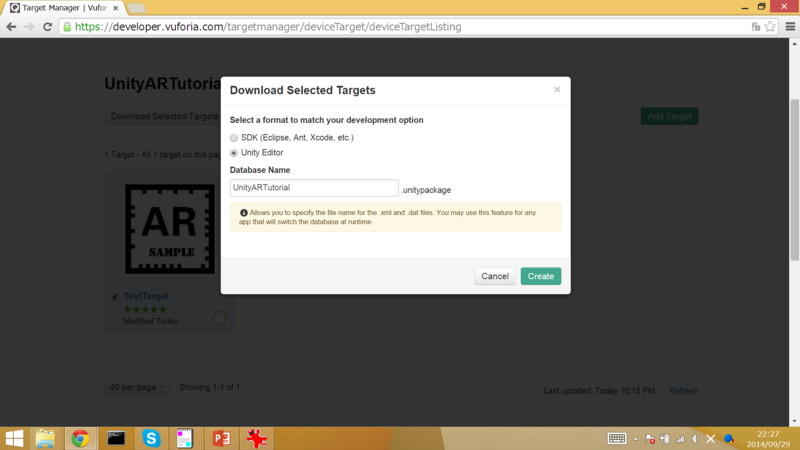Close the Target Manager tab
This screenshot has height=450, width=800.
[x=115, y=8]
